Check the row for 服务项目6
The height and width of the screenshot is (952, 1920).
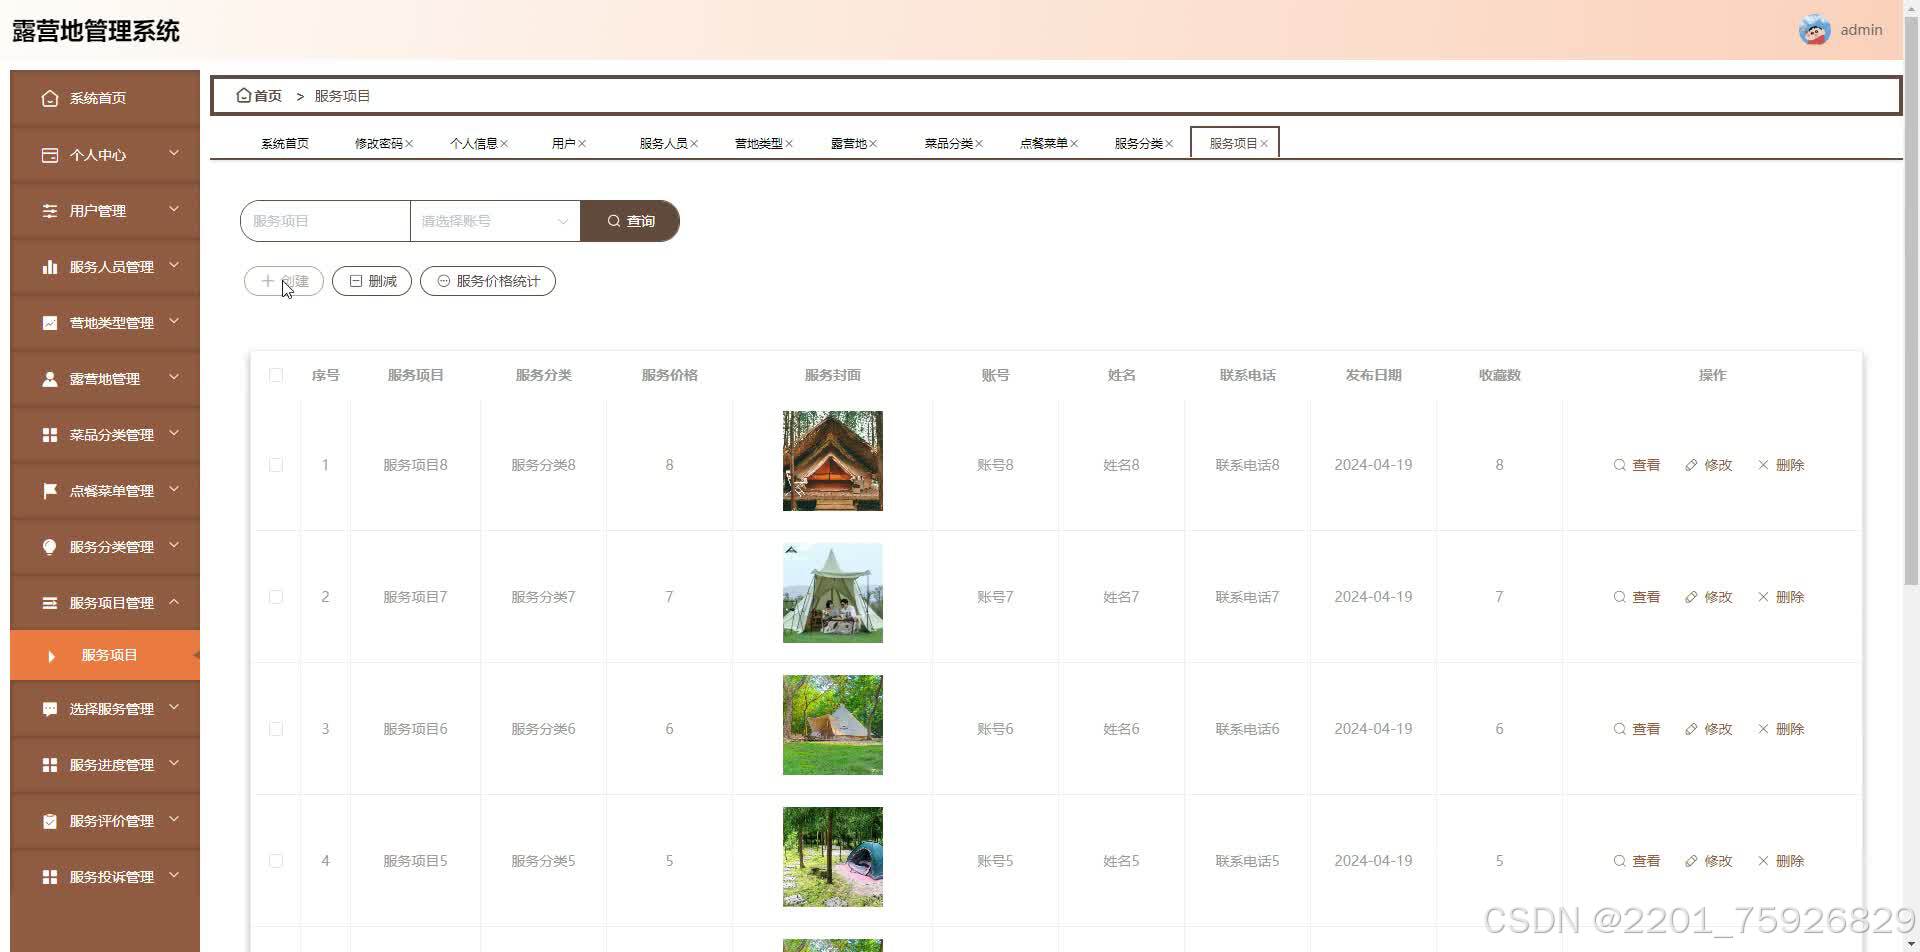point(276,729)
